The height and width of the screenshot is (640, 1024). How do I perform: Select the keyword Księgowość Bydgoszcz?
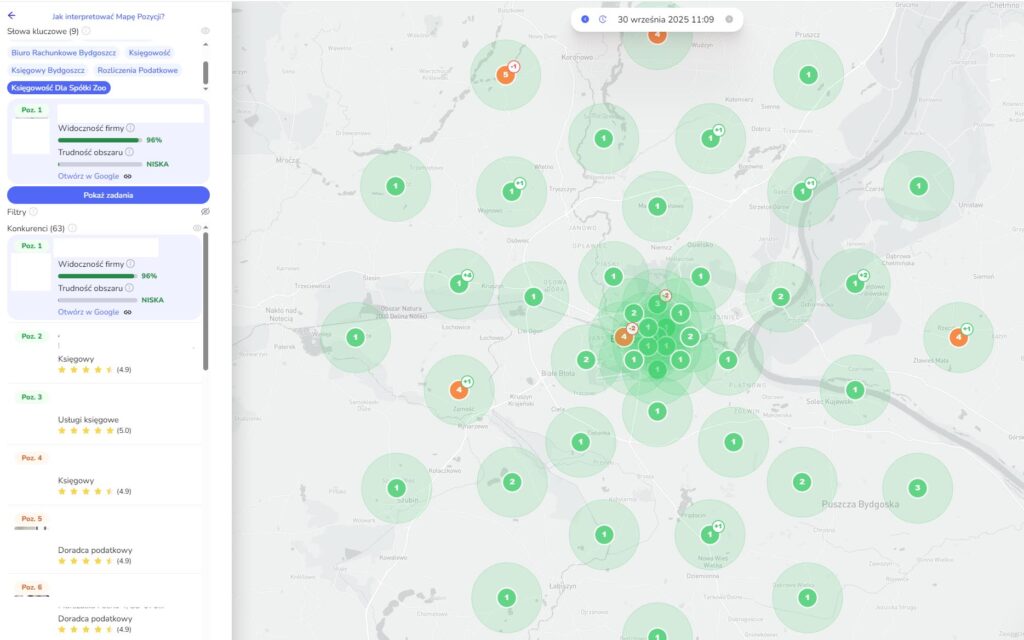(47, 70)
